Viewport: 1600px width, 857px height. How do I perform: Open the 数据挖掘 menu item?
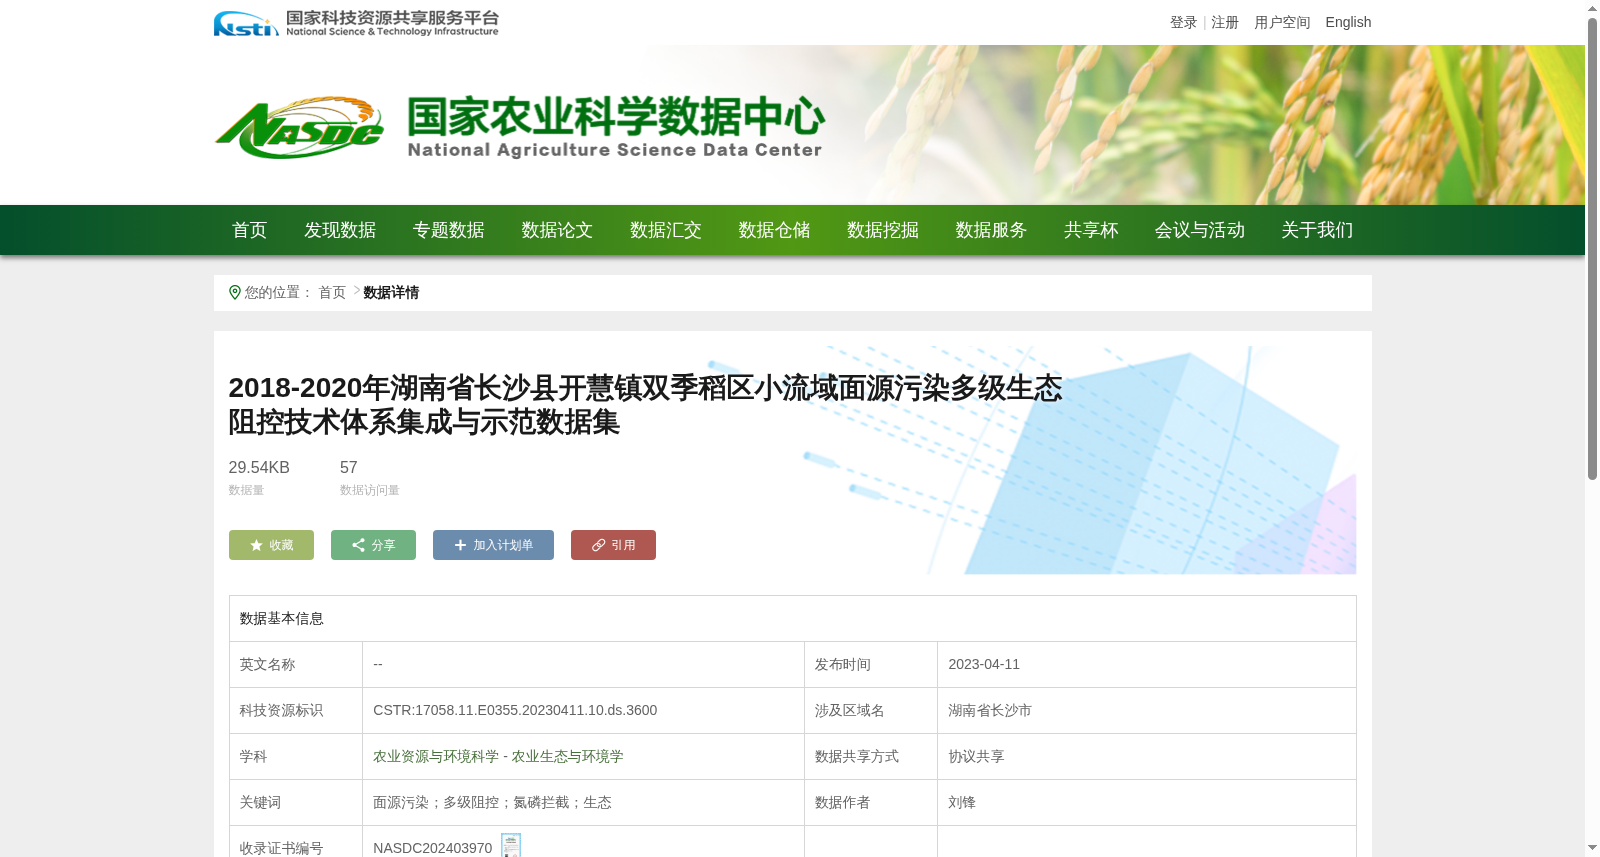tap(883, 230)
